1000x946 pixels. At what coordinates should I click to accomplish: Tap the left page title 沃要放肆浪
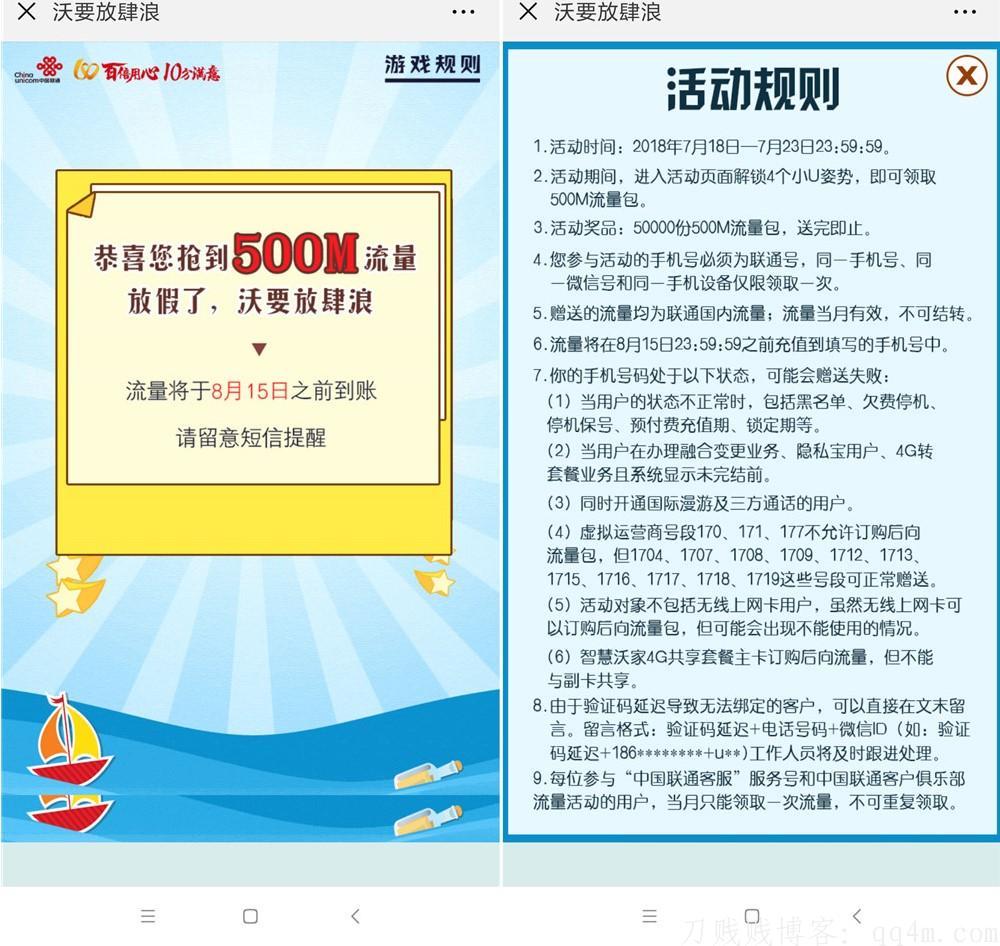[106, 12]
